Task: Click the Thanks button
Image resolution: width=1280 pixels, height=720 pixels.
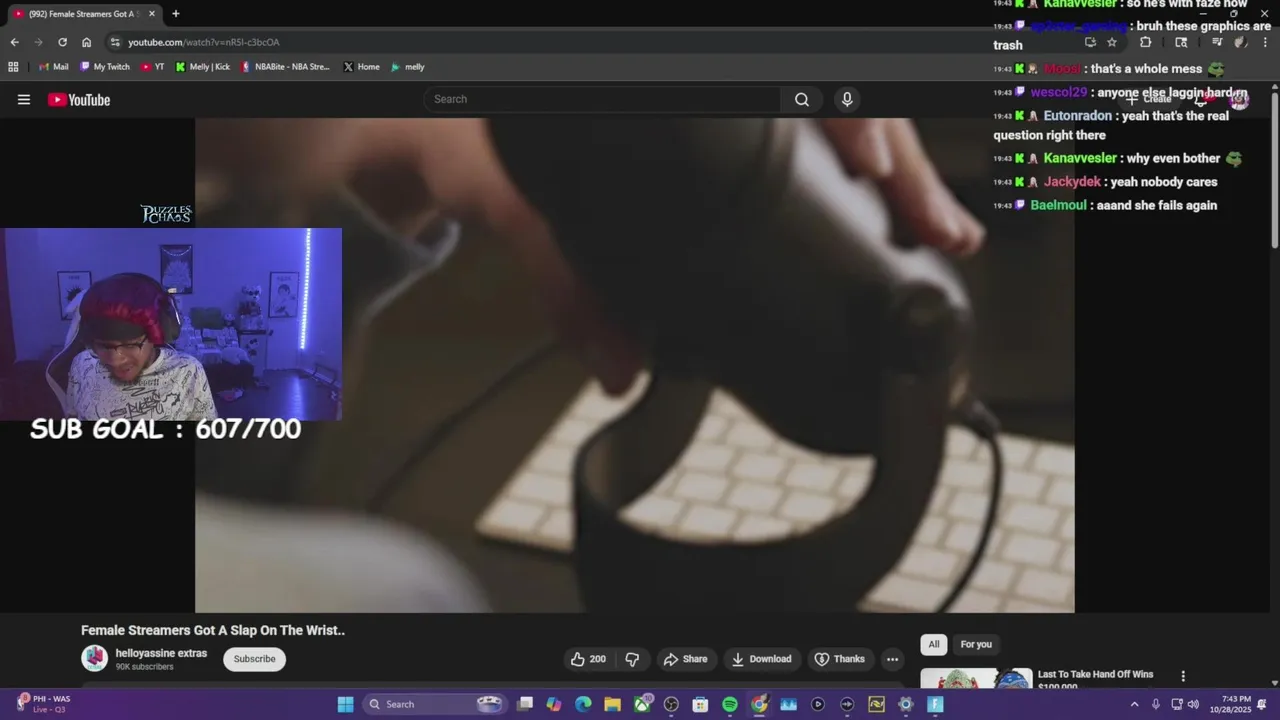Action: coord(839,659)
